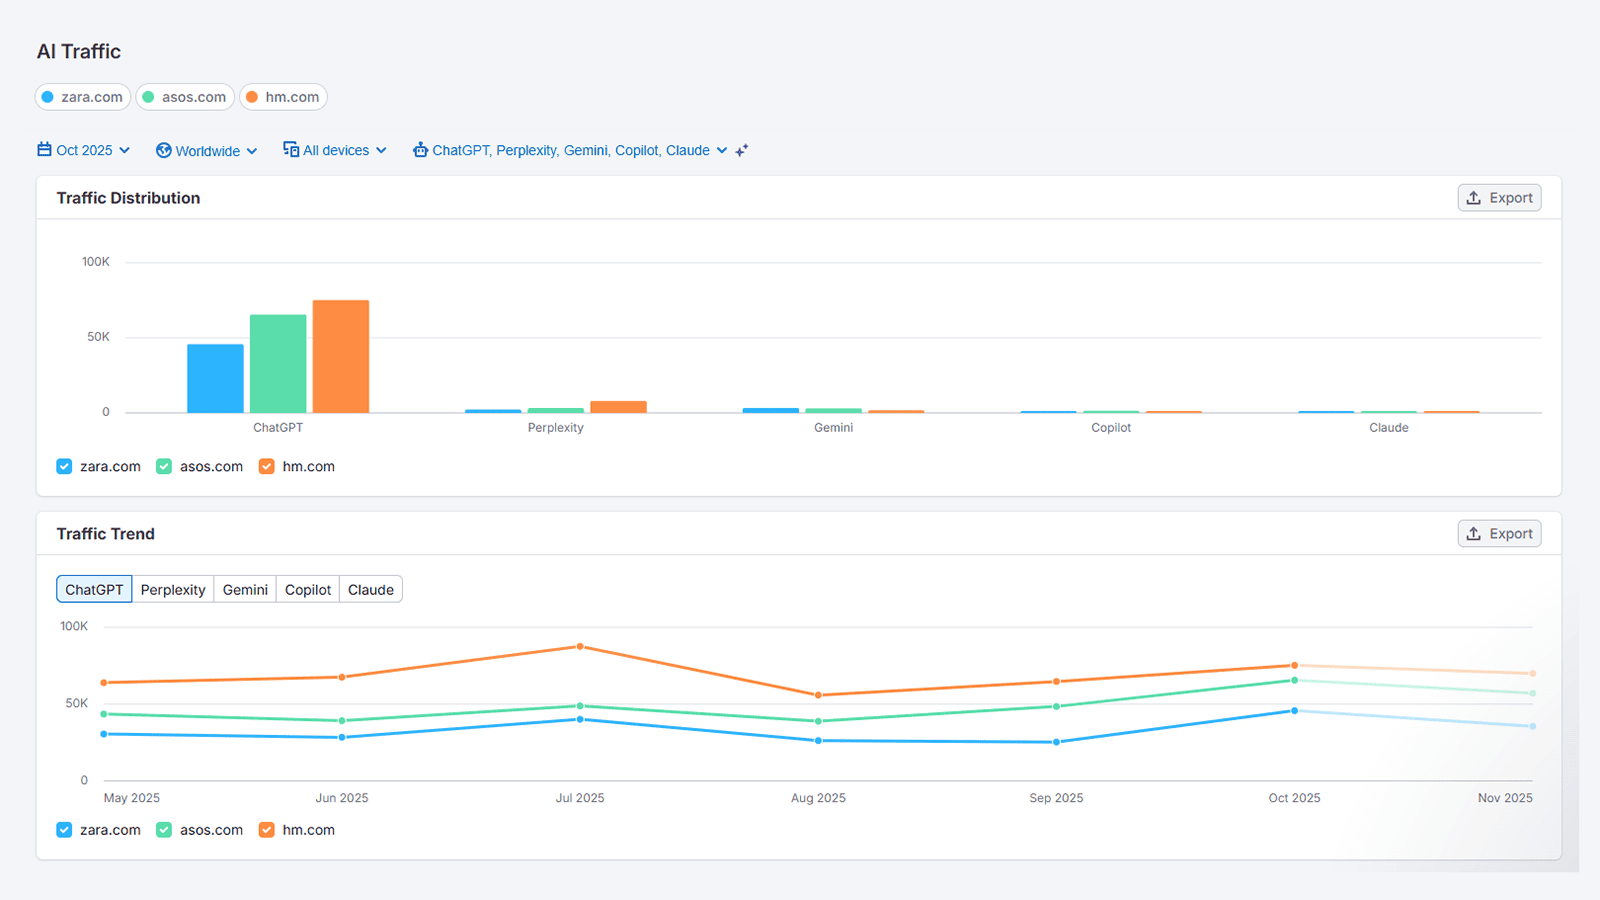Click upload icon in Traffic Distribution Export
Image resolution: width=1600 pixels, height=900 pixels.
(x=1474, y=198)
